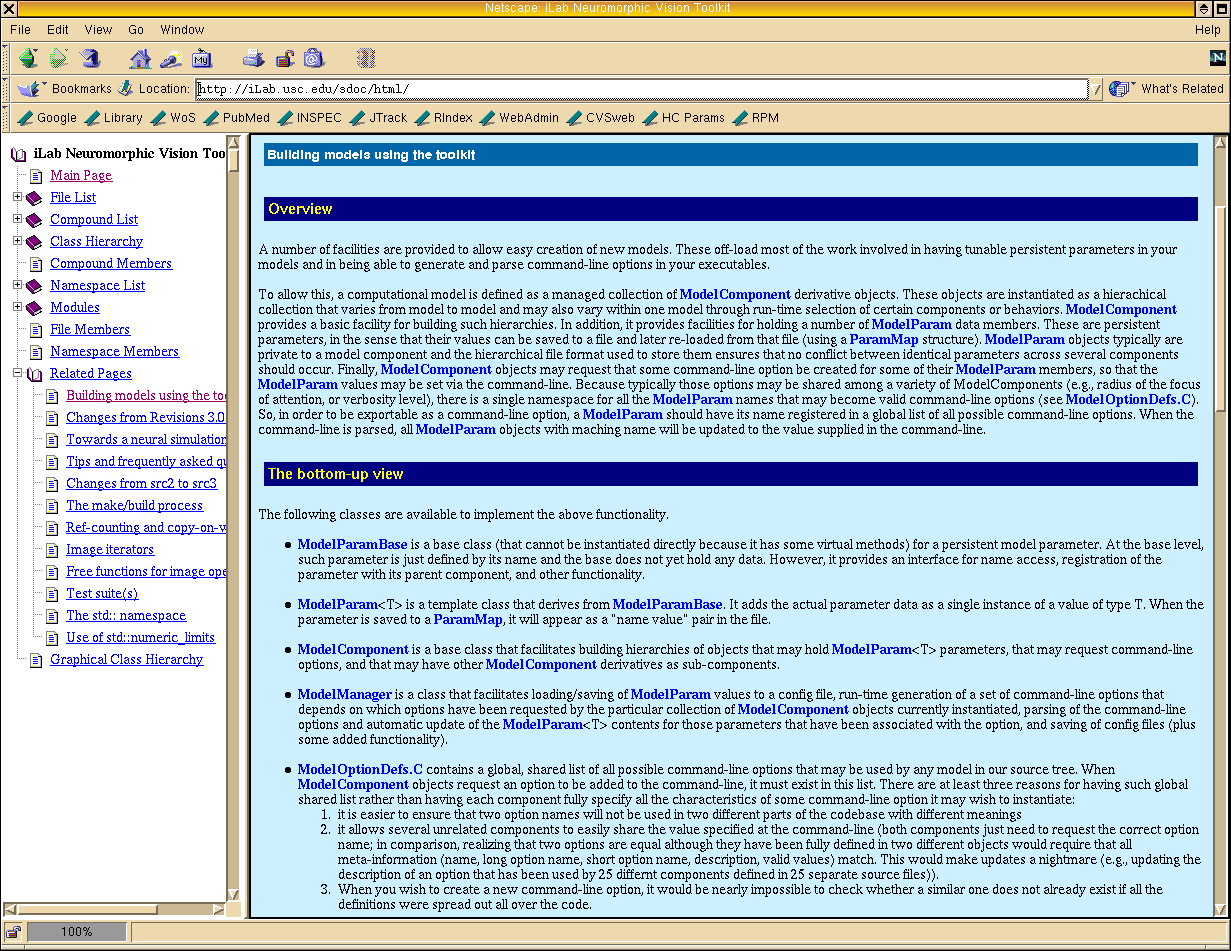The width and height of the screenshot is (1231, 951).
Task: Click the JTrack personal toolbar bookmark
Action: coord(378,118)
